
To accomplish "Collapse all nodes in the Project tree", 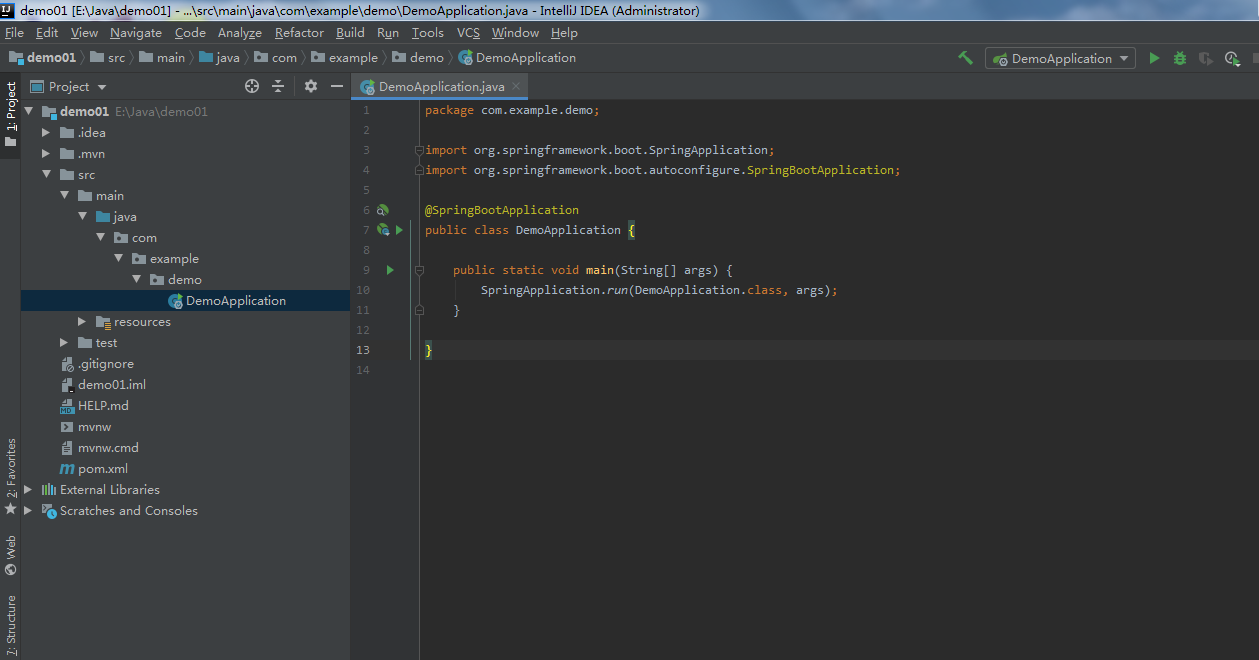I will pyautogui.click(x=278, y=86).
